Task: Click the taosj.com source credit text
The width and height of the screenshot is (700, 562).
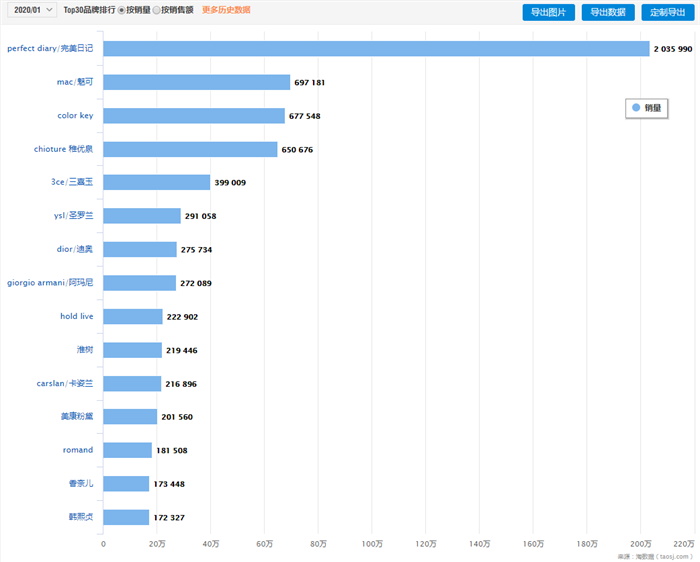Action: [x=655, y=557]
